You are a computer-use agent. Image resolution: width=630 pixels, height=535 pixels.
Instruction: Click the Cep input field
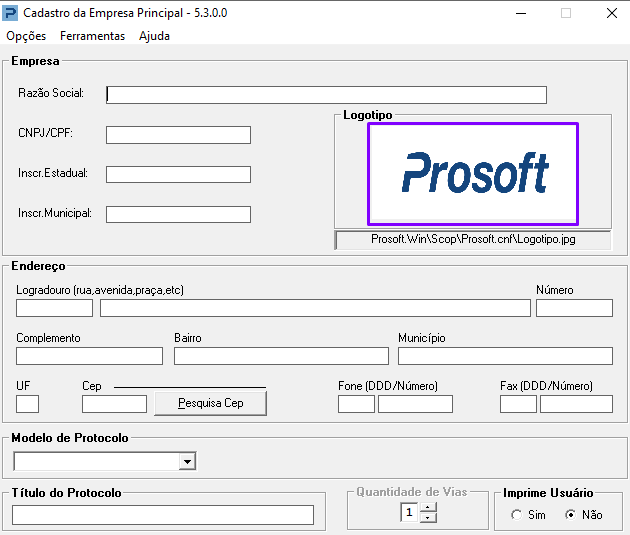[x=114, y=404]
